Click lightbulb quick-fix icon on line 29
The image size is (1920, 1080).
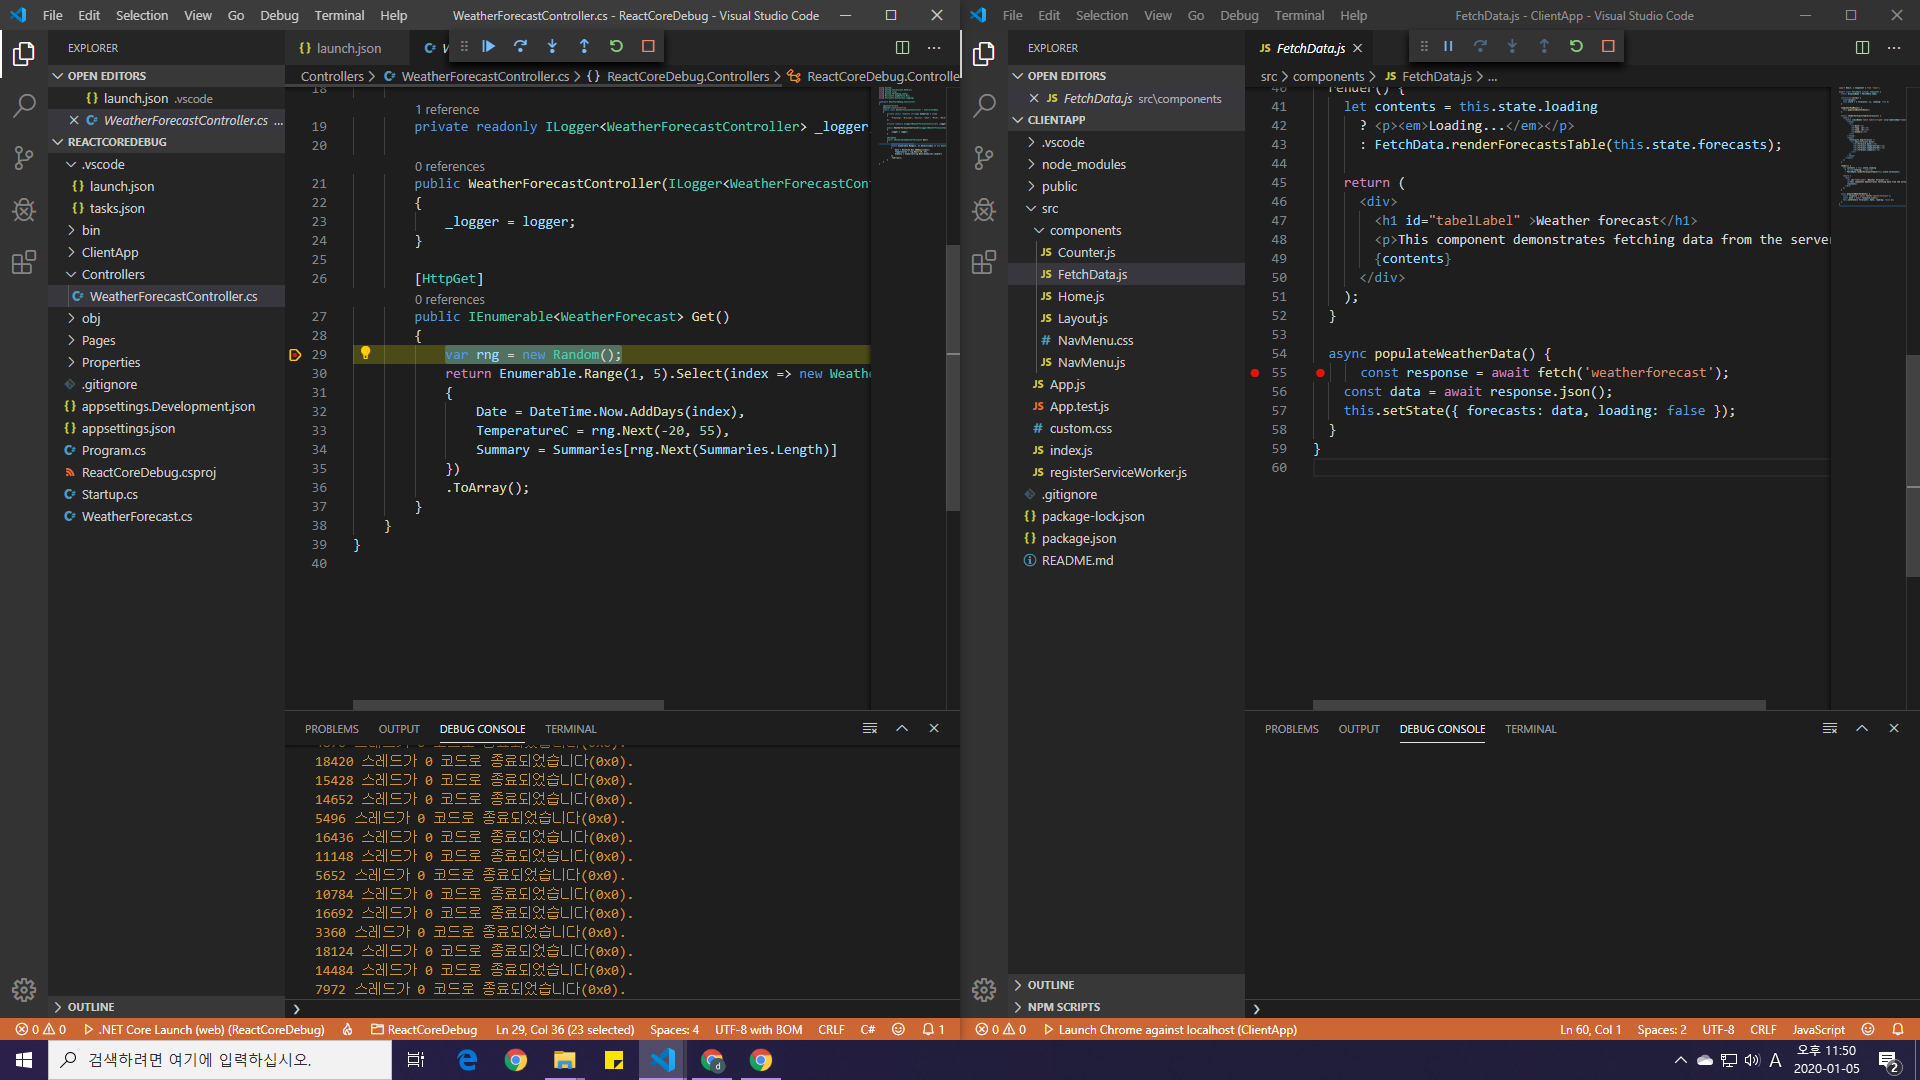pyautogui.click(x=365, y=353)
